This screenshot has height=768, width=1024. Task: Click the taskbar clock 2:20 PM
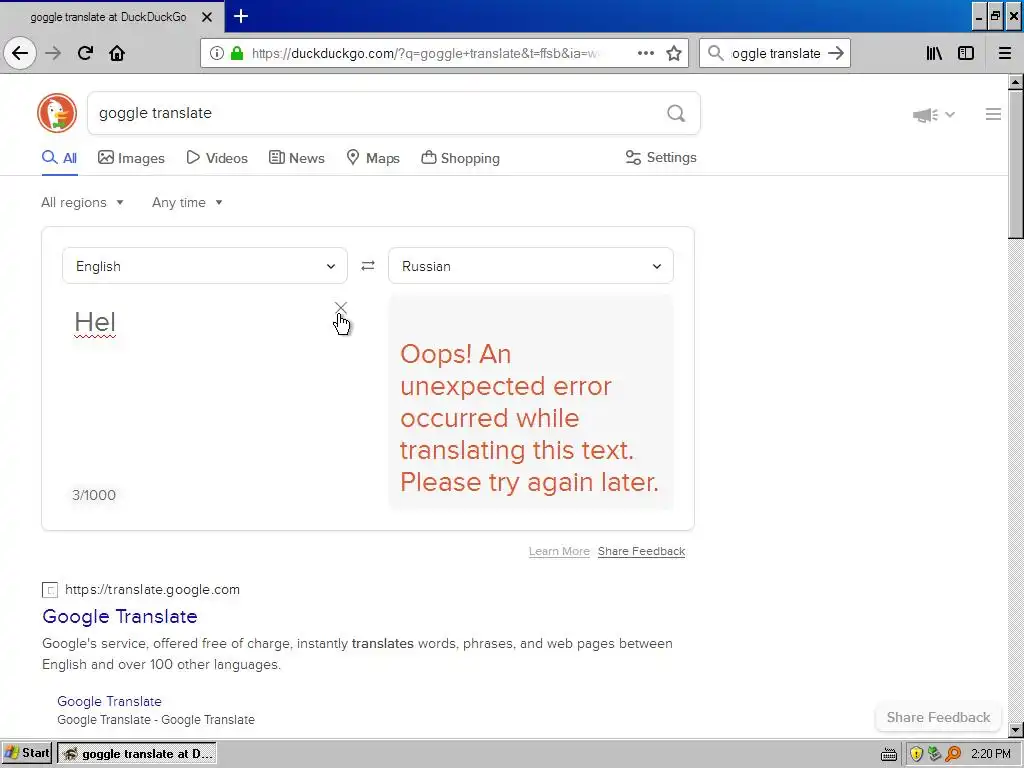(990, 754)
